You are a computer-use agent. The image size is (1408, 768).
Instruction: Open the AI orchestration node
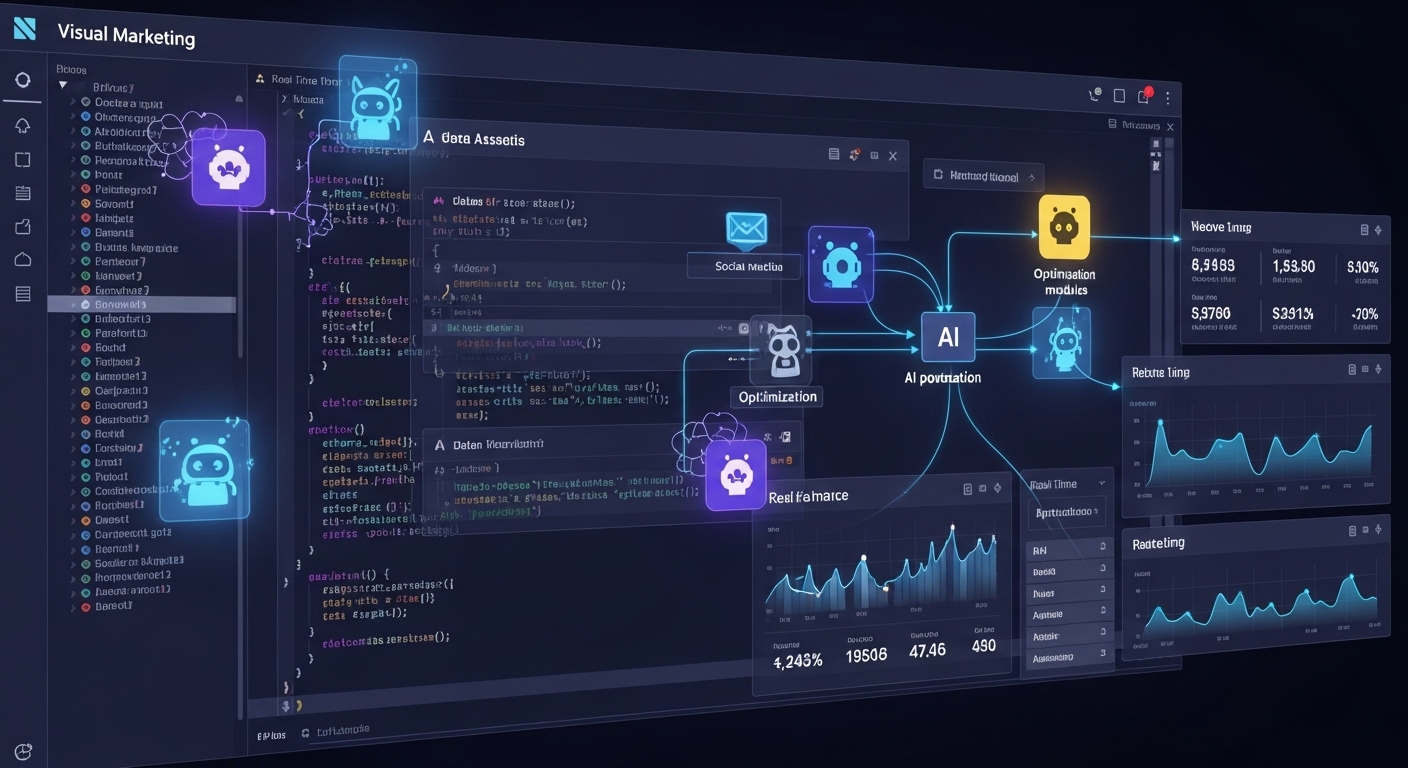click(x=946, y=337)
